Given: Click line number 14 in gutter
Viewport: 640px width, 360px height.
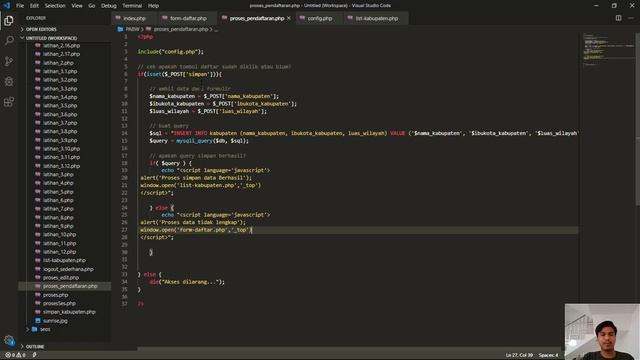Looking at the screenshot, I should pos(124,133).
